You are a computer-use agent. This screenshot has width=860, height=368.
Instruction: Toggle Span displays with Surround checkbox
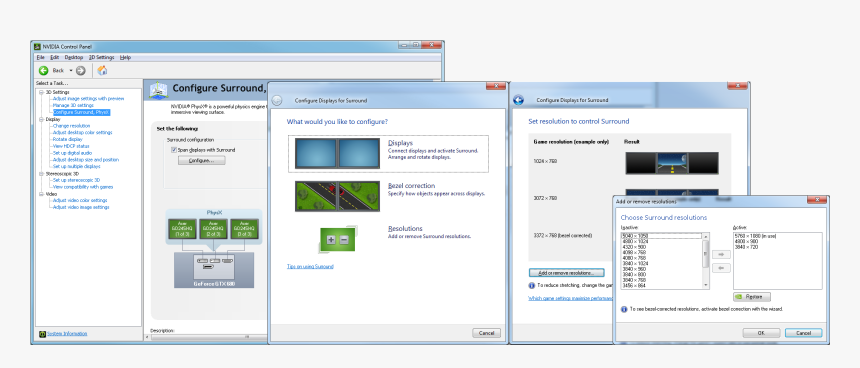point(174,150)
